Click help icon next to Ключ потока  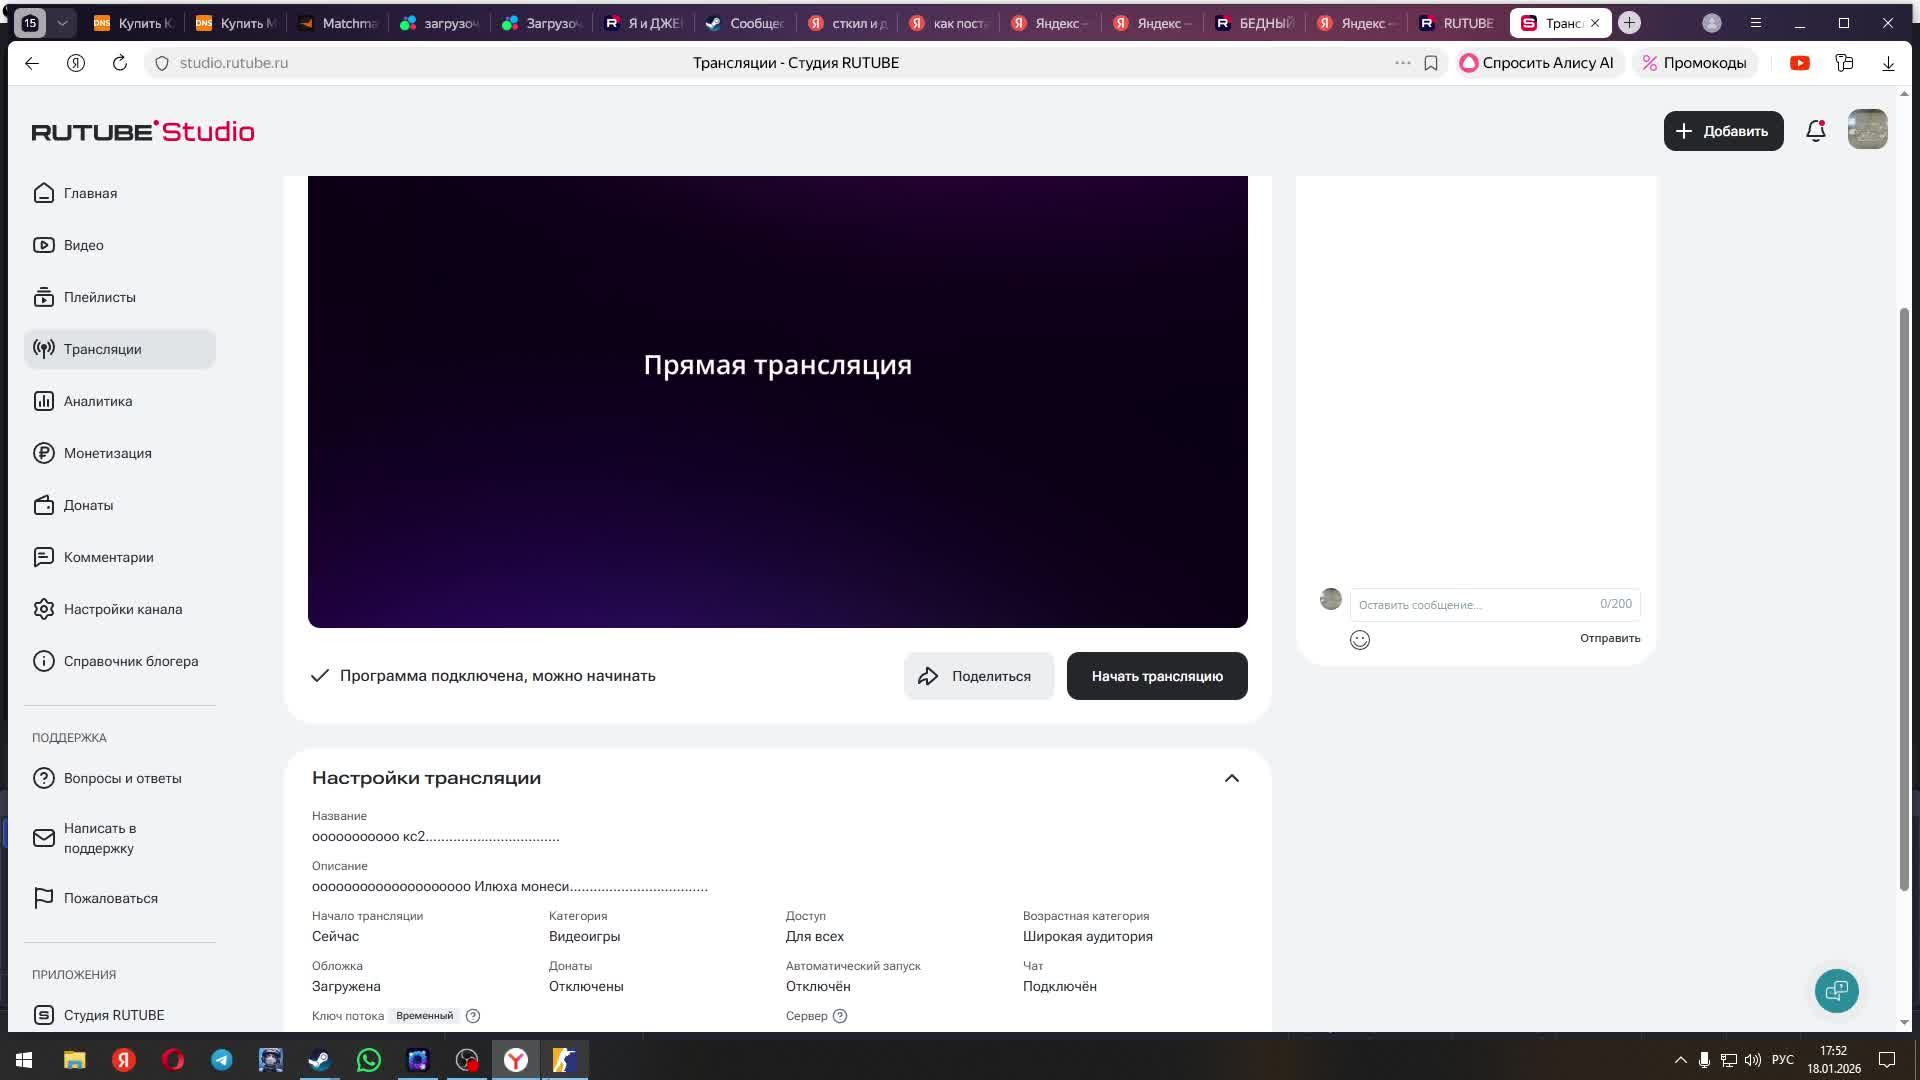tap(473, 1016)
